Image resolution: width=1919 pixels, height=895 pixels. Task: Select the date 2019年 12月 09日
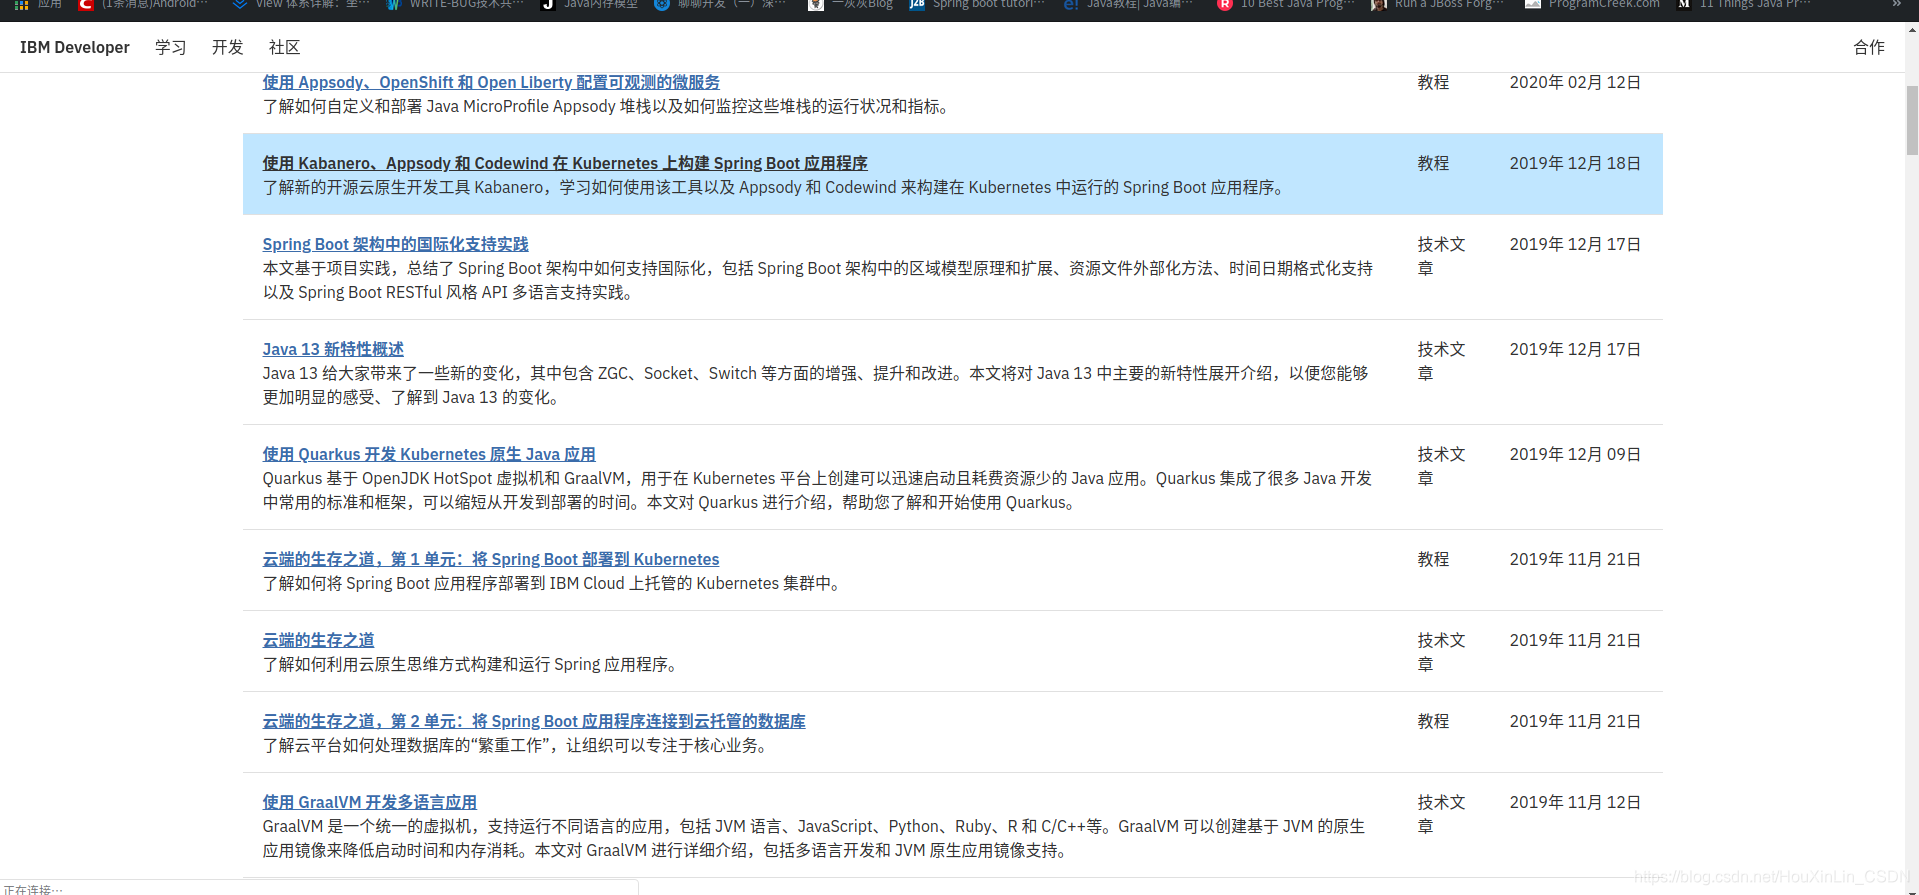coord(1575,454)
